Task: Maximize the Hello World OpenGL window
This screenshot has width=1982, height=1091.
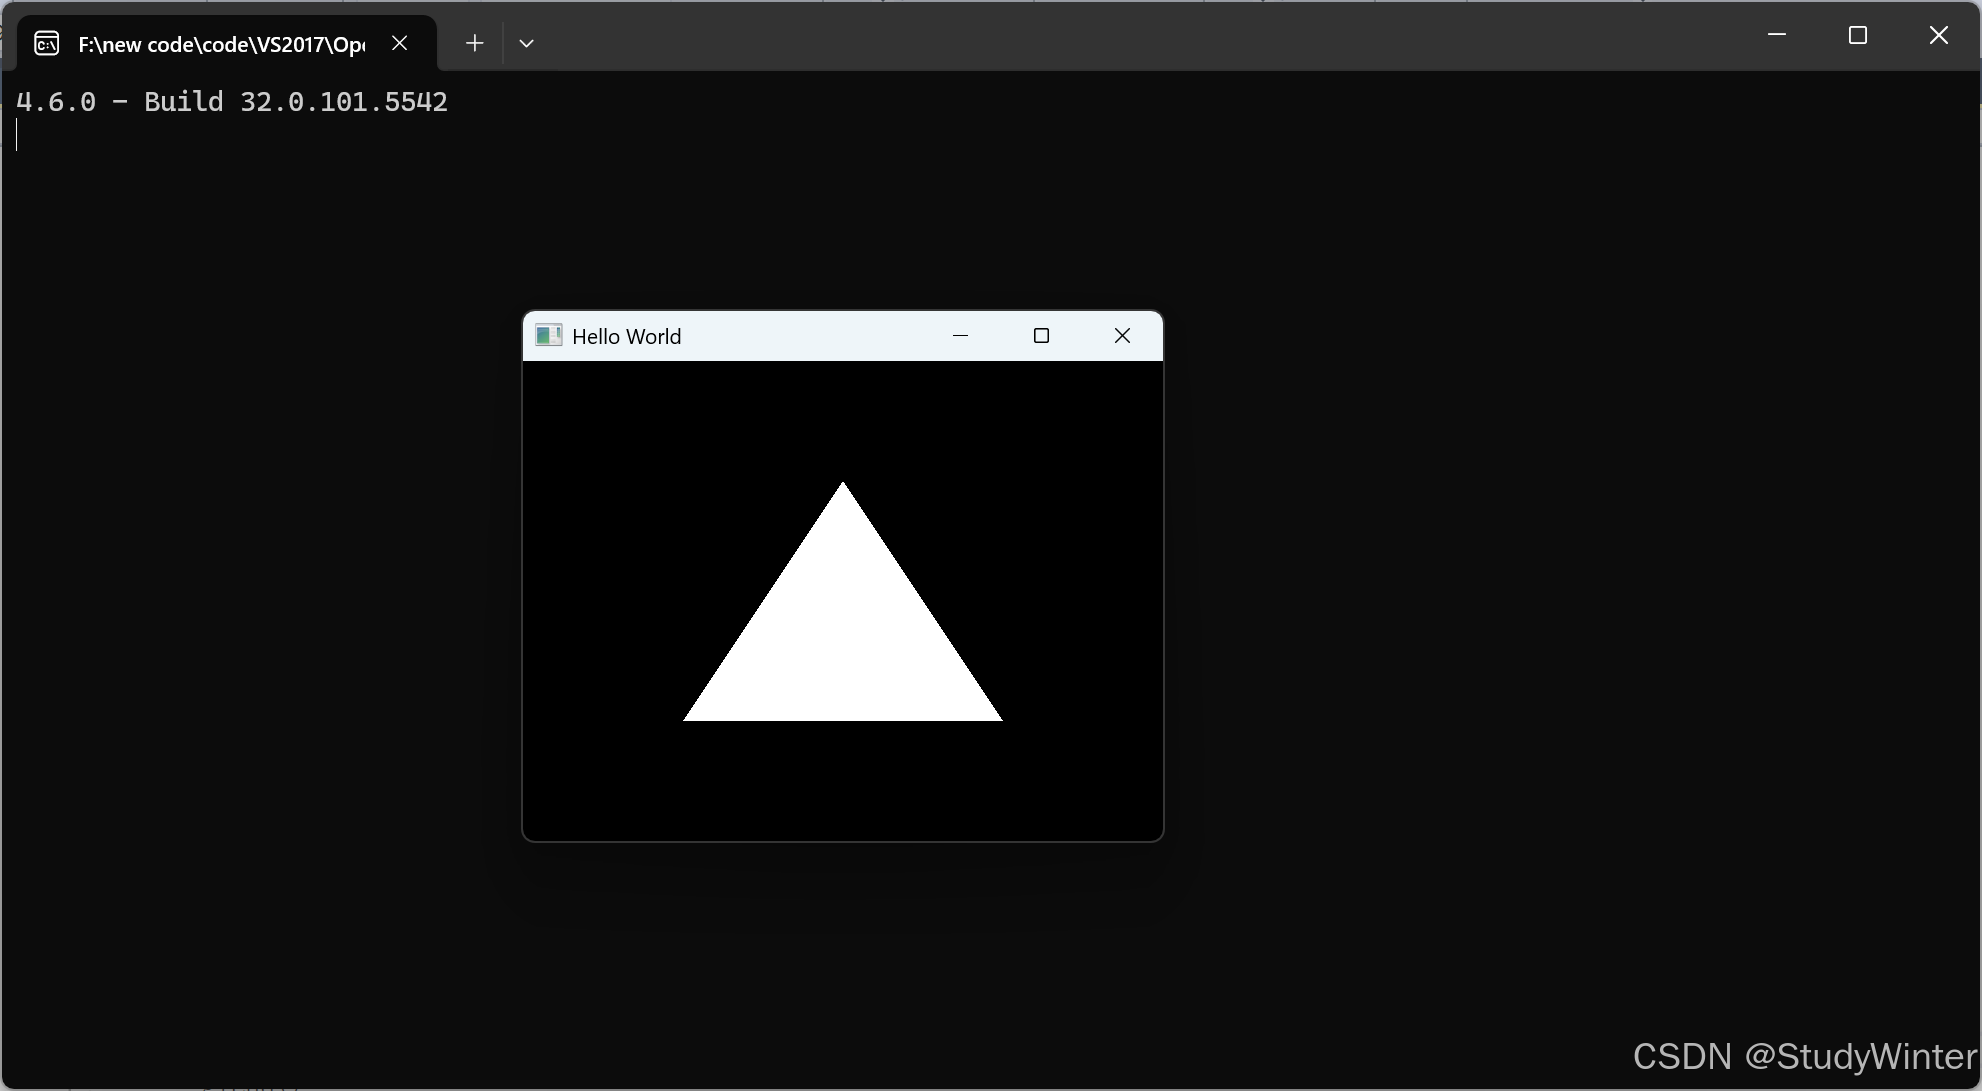Action: click(x=1041, y=335)
